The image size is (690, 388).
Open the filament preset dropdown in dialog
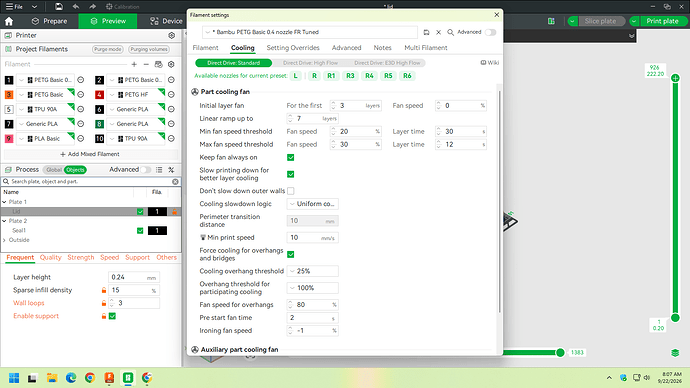coord(310,32)
